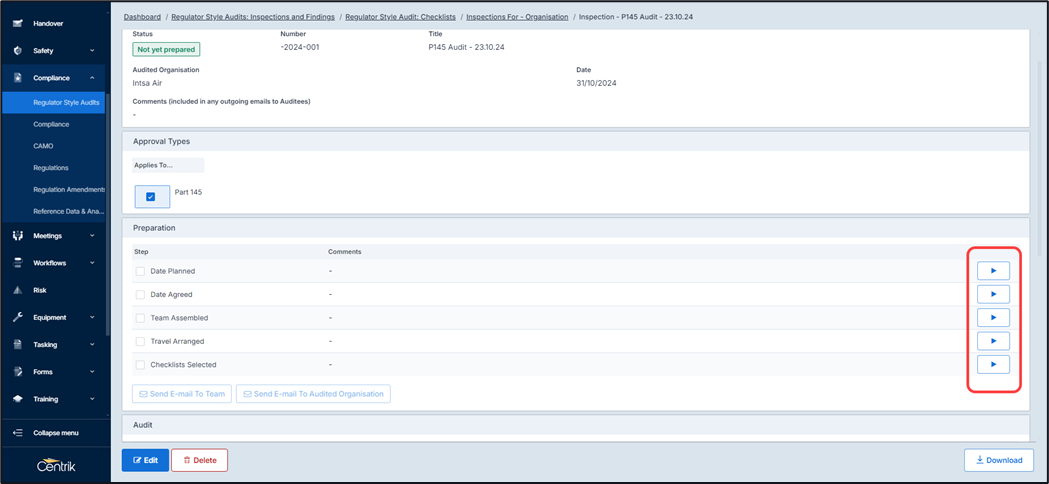
Task: Open the Dashboard breadcrumb link
Action: pos(142,17)
